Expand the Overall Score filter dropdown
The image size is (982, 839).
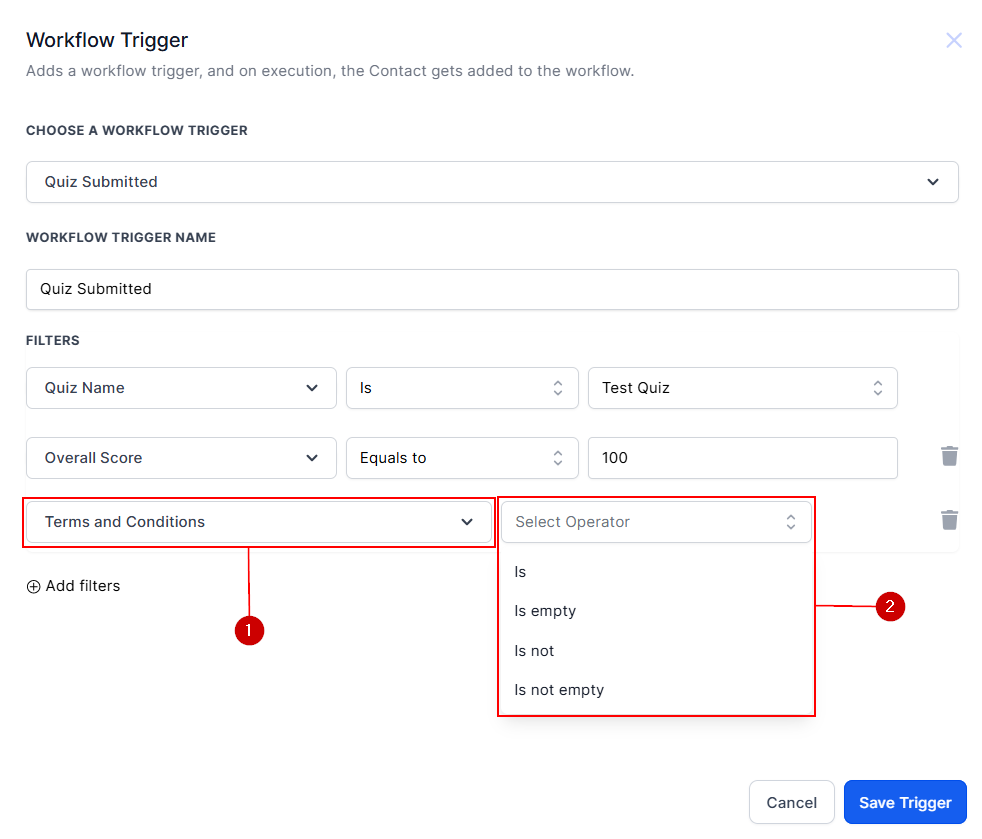[181, 458]
